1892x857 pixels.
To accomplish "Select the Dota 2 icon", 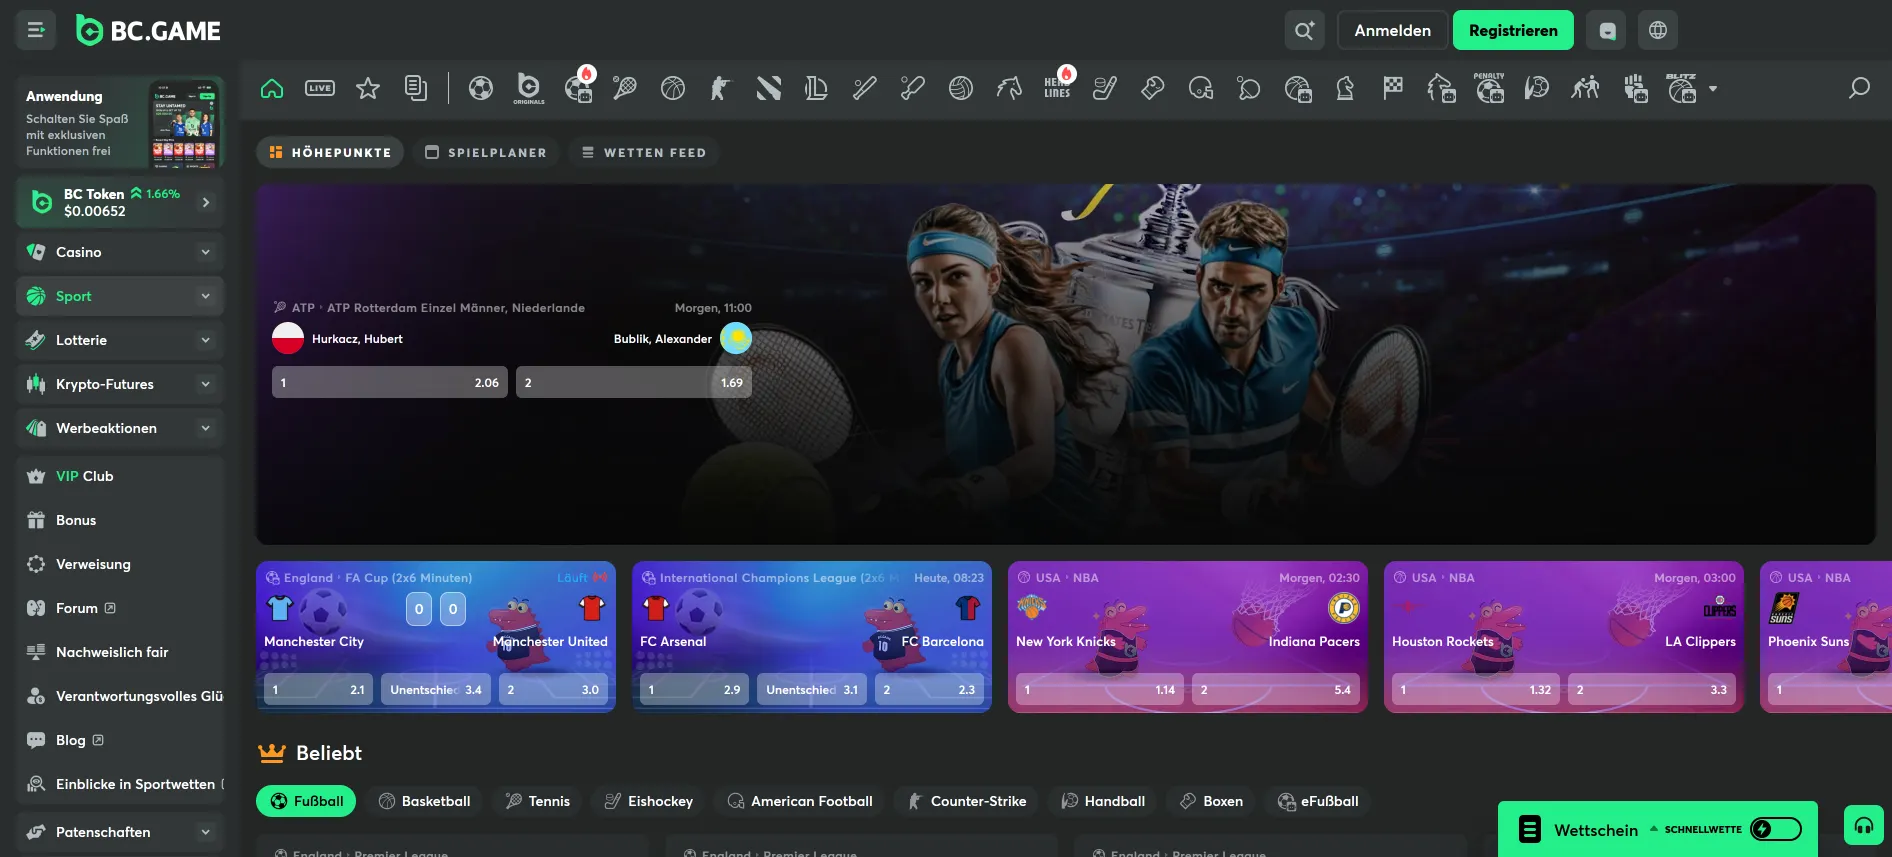I will [x=769, y=88].
